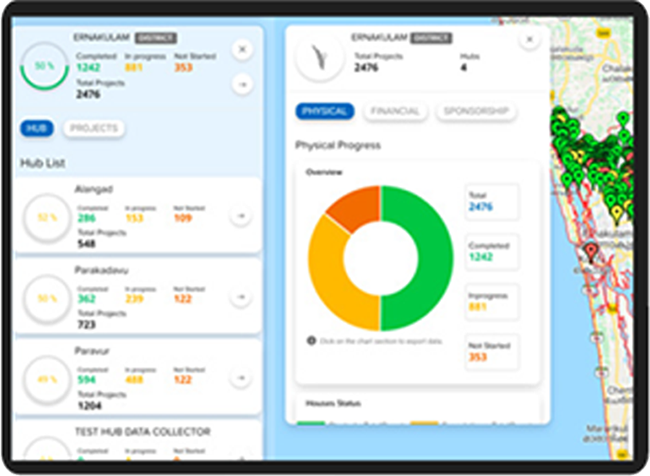Expand the Houses Status section
Screen dimensions: 650x476
tap(418, 405)
